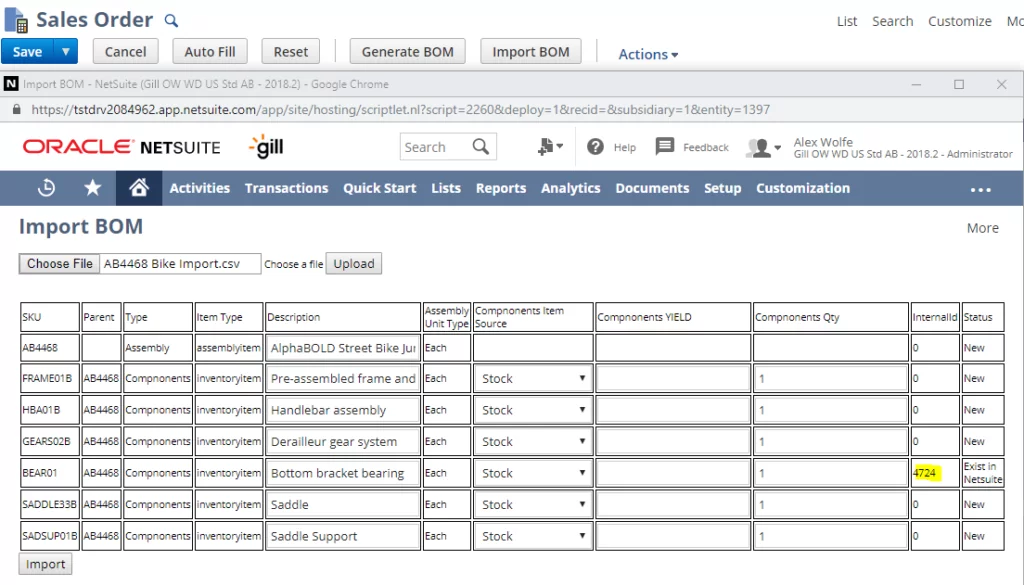
Task: Click the Feedback link text
Action: 706,148
